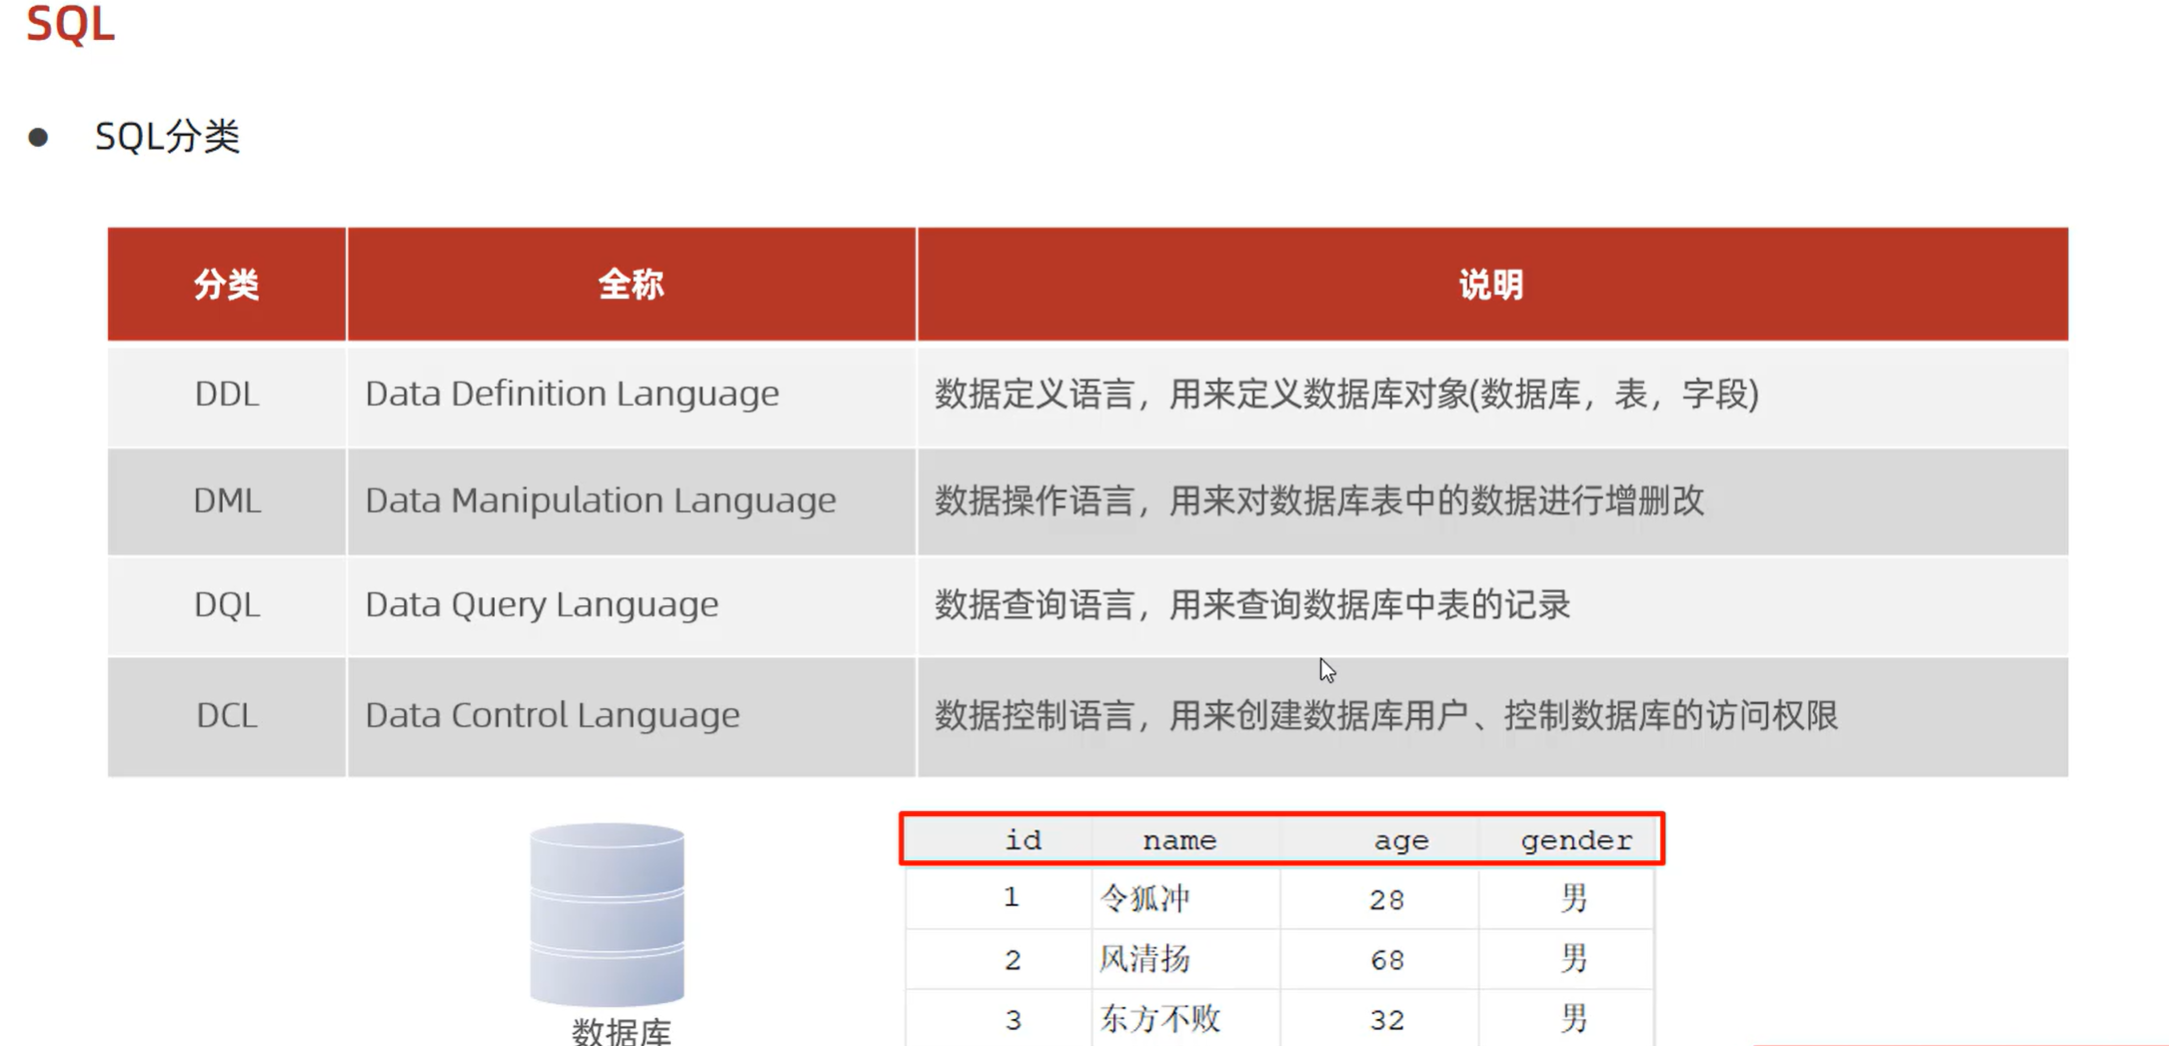Click the age value 28
This screenshot has width=2169, height=1046.
1387,900
